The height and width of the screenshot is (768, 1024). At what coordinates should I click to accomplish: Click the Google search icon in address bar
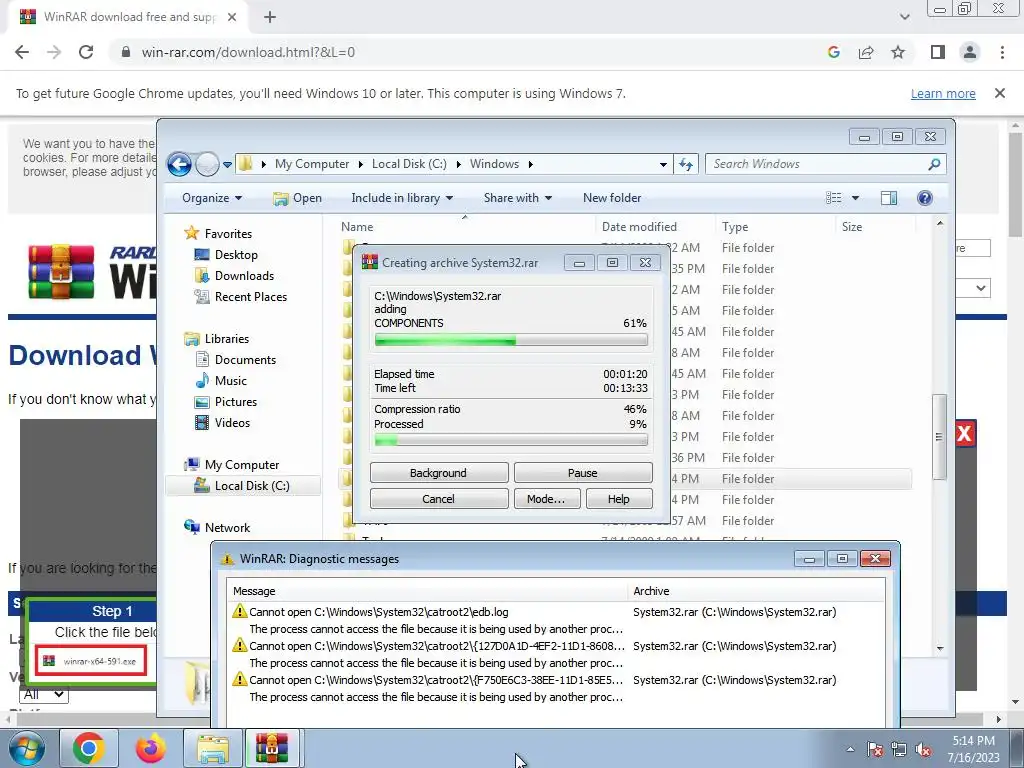(833, 52)
